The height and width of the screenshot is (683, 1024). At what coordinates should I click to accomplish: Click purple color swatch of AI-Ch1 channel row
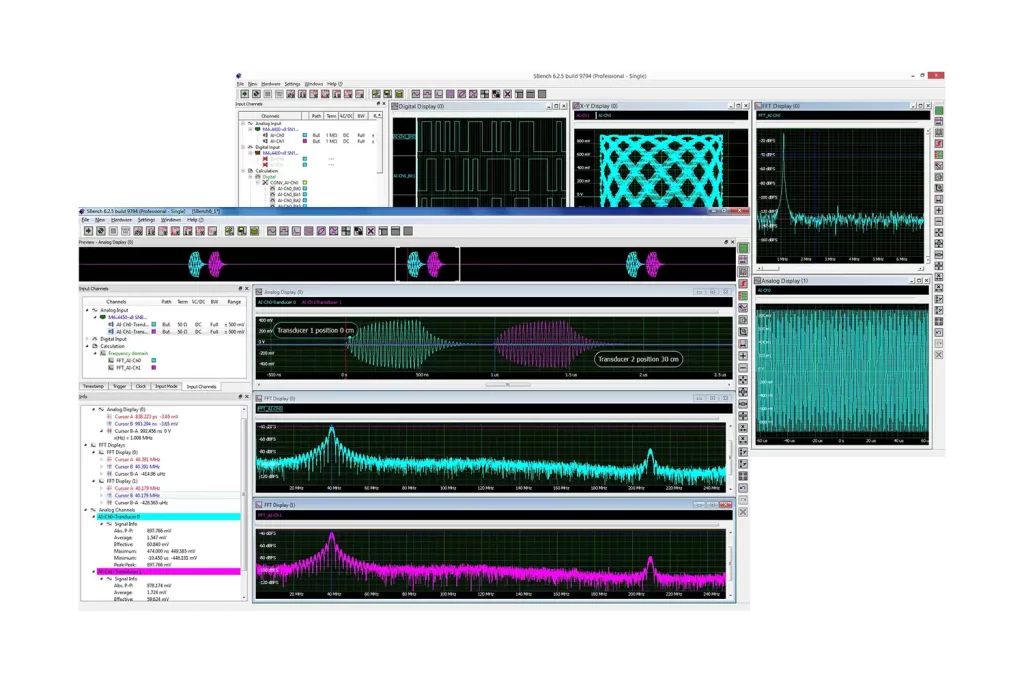(154, 332)
